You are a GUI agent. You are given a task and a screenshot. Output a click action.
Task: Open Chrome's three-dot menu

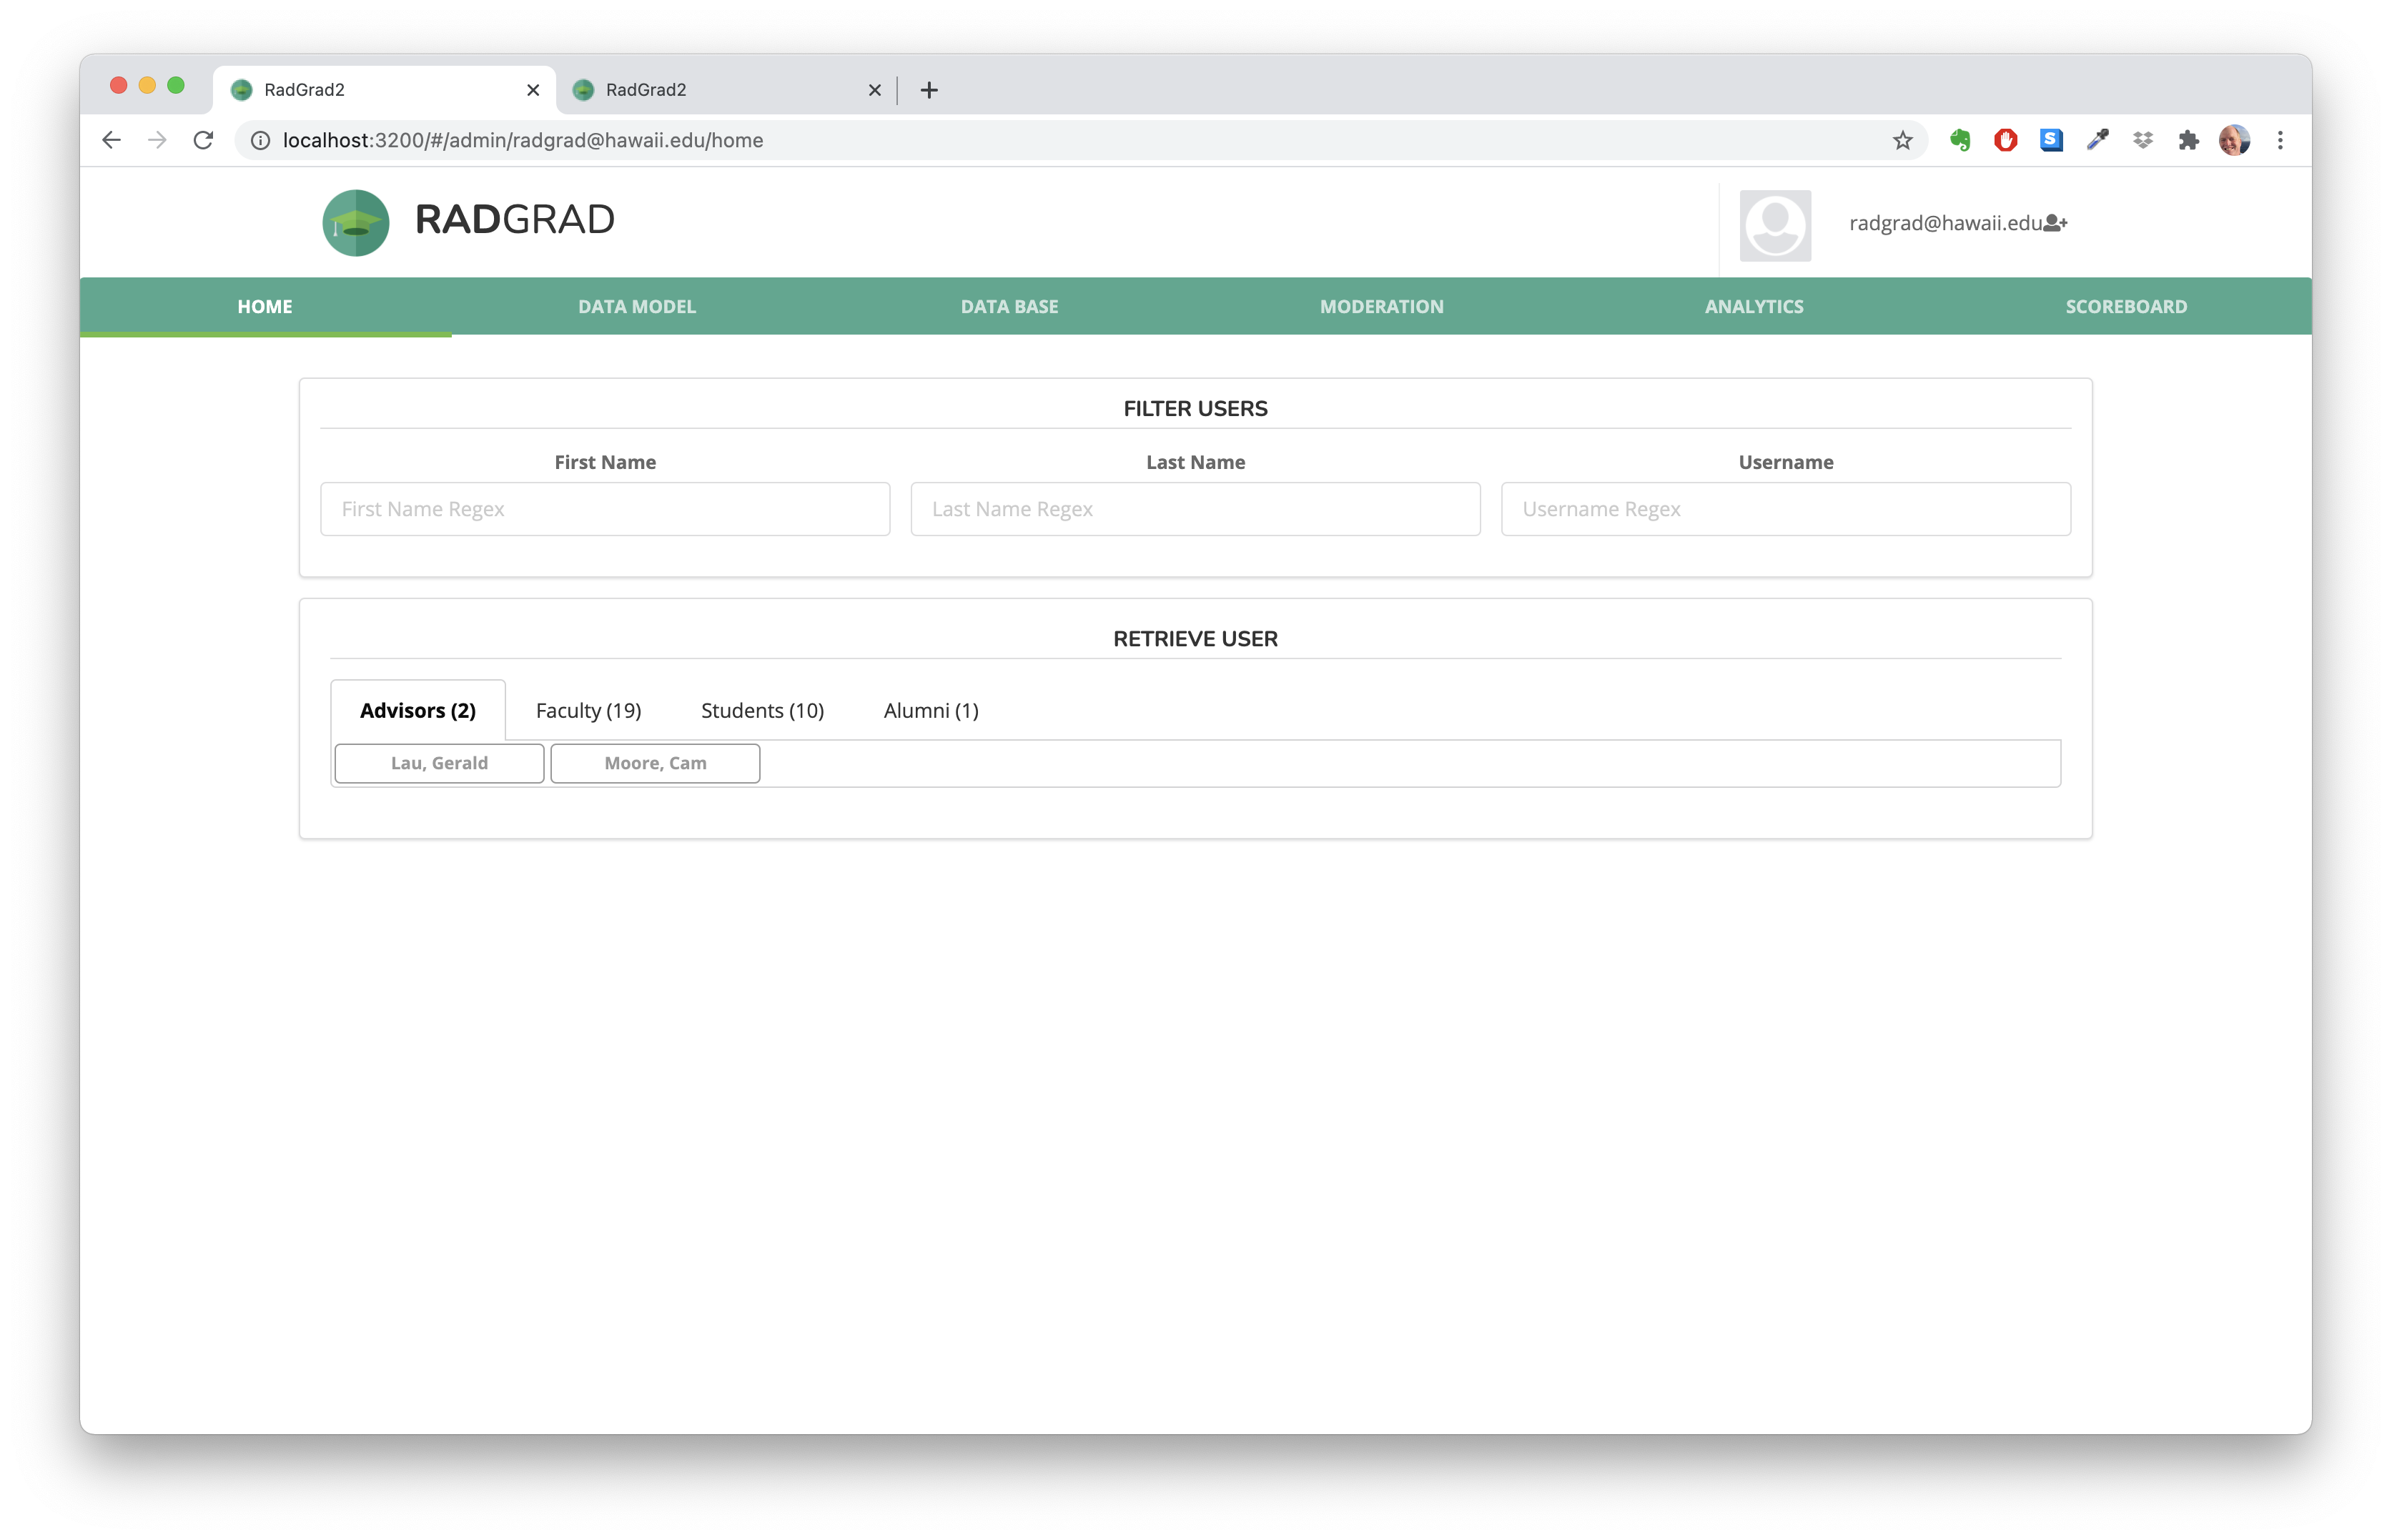(x=2280, y=140)
